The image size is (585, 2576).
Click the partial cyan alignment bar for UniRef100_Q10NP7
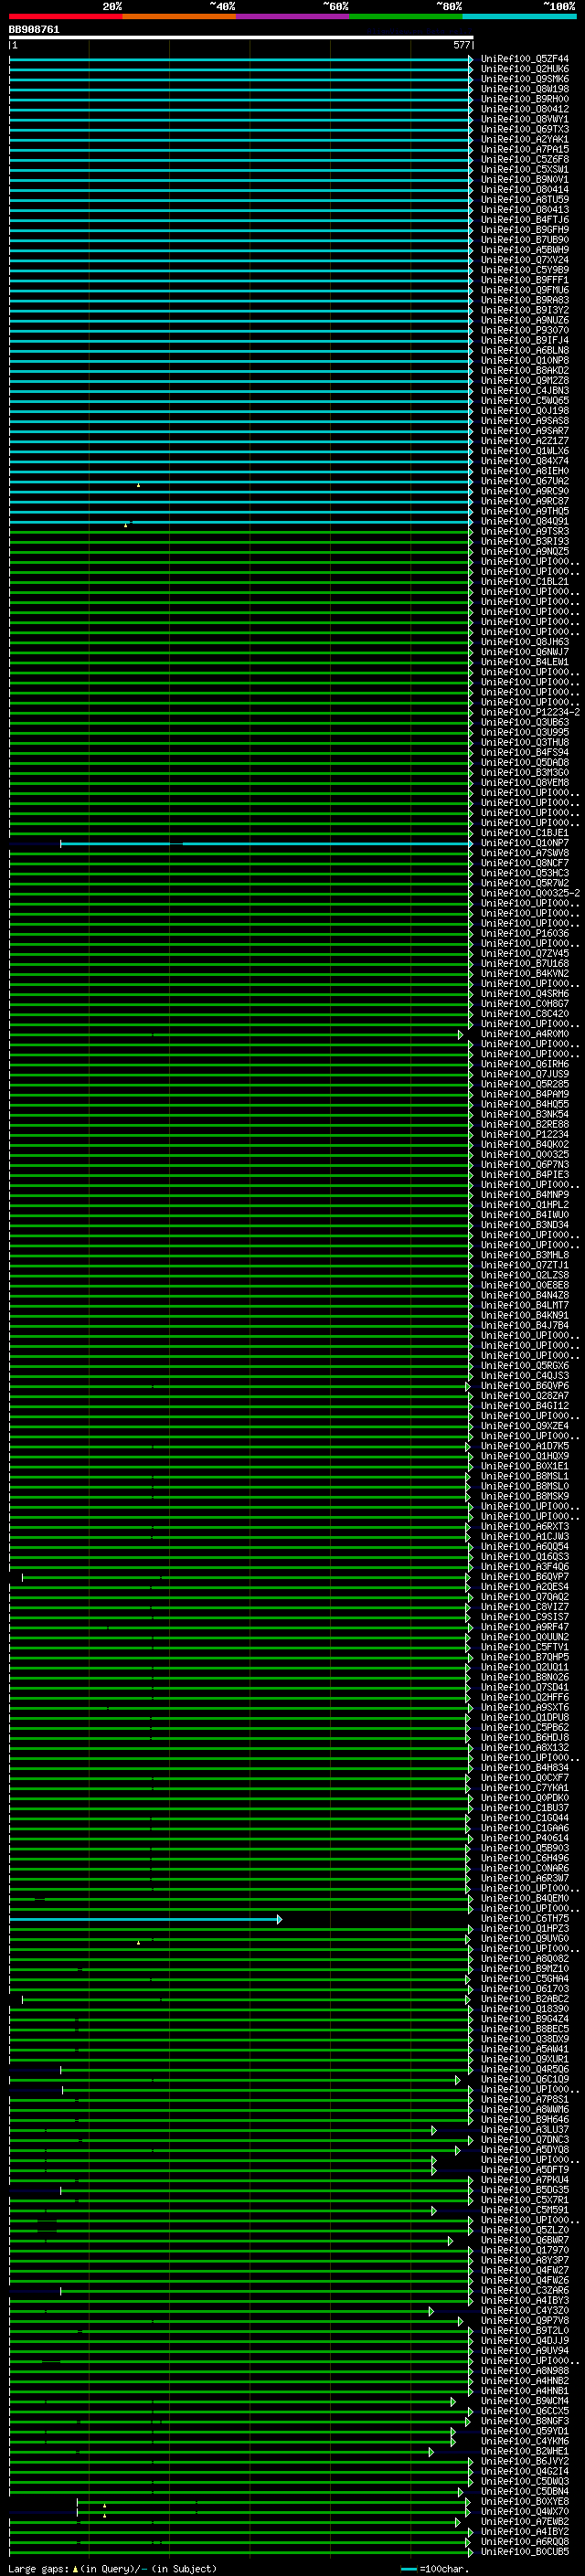tap(266, 844)
